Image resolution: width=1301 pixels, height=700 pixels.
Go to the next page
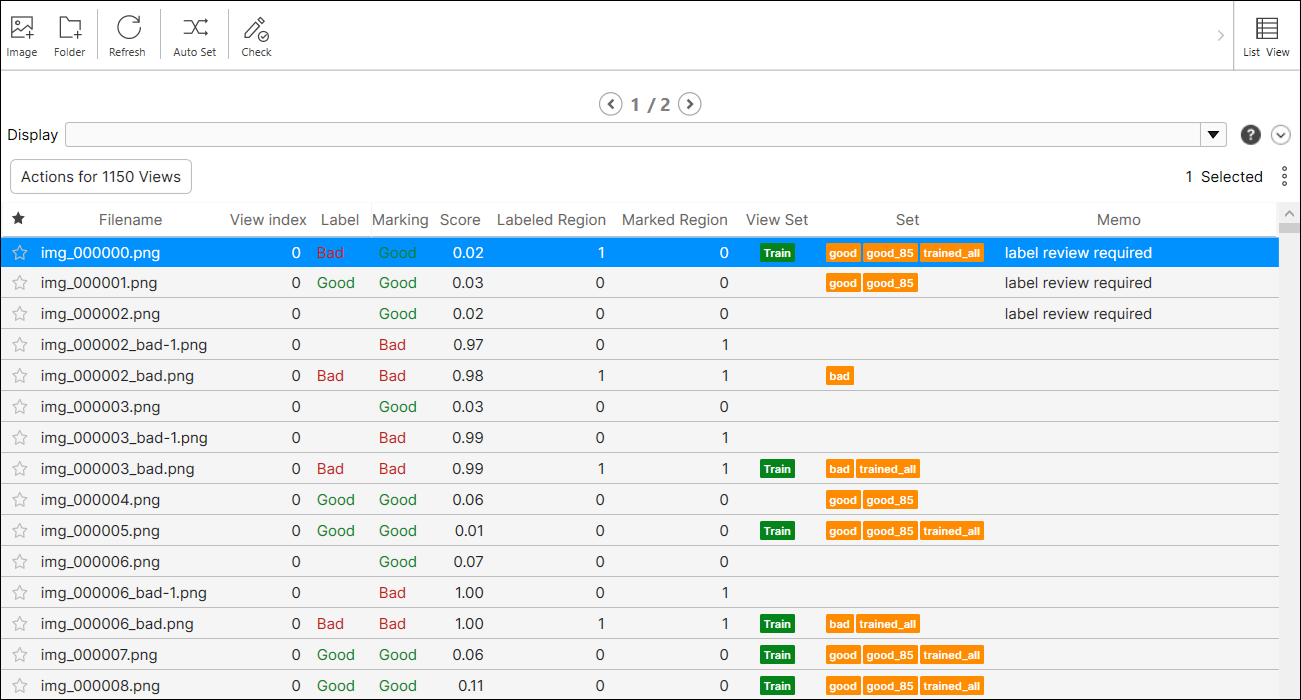(x=689, y=104)
